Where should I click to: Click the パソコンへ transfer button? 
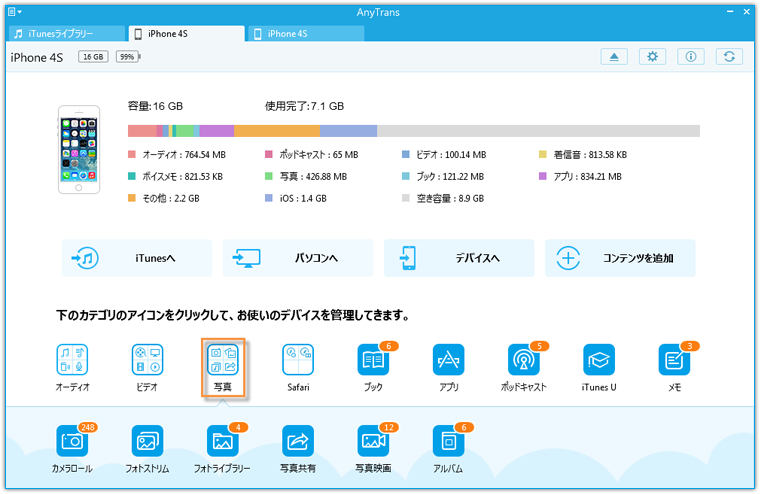coord(298,258)
